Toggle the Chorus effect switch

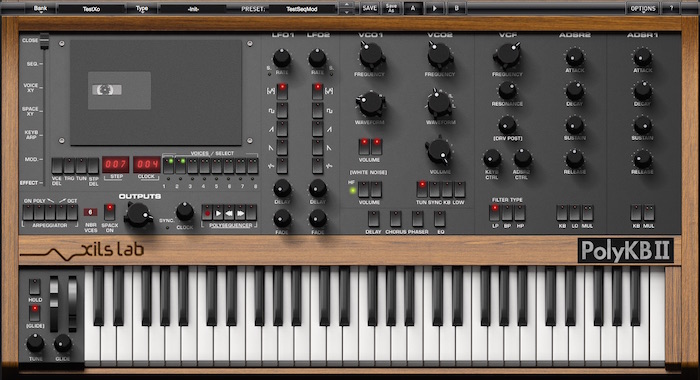(396, 219)
